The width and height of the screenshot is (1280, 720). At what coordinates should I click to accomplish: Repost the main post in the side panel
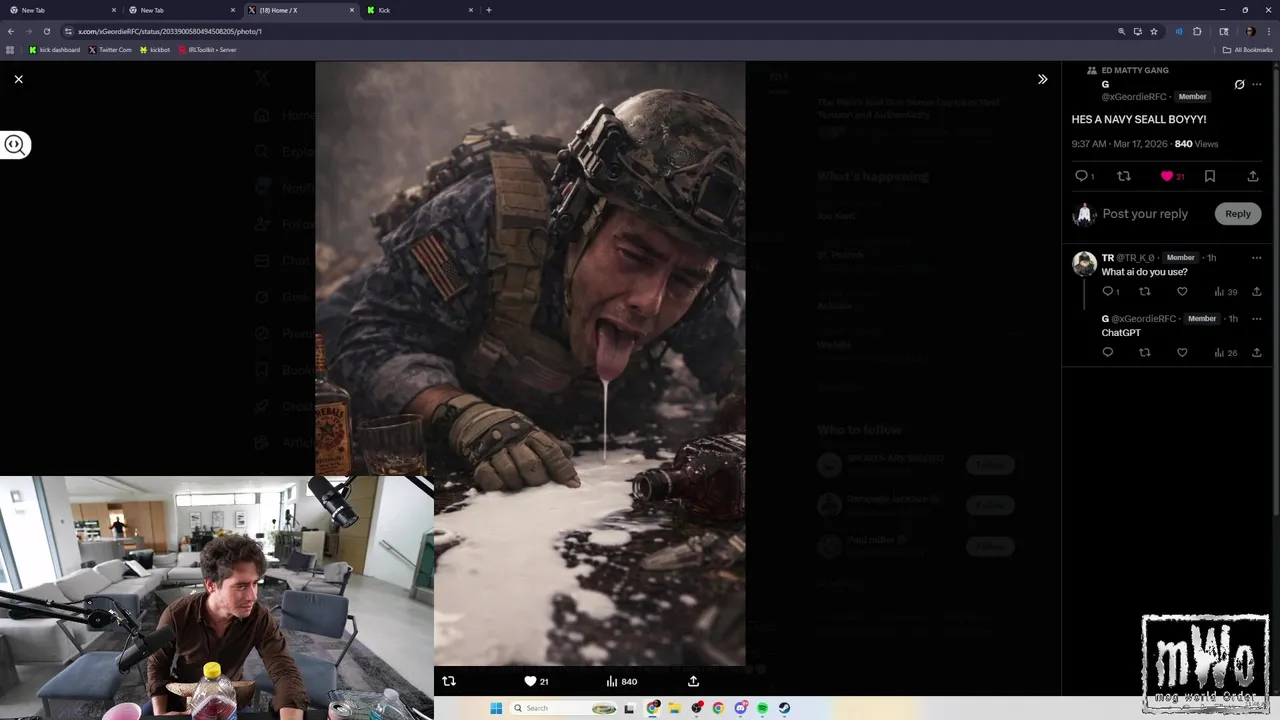(x=1124, y=176)
